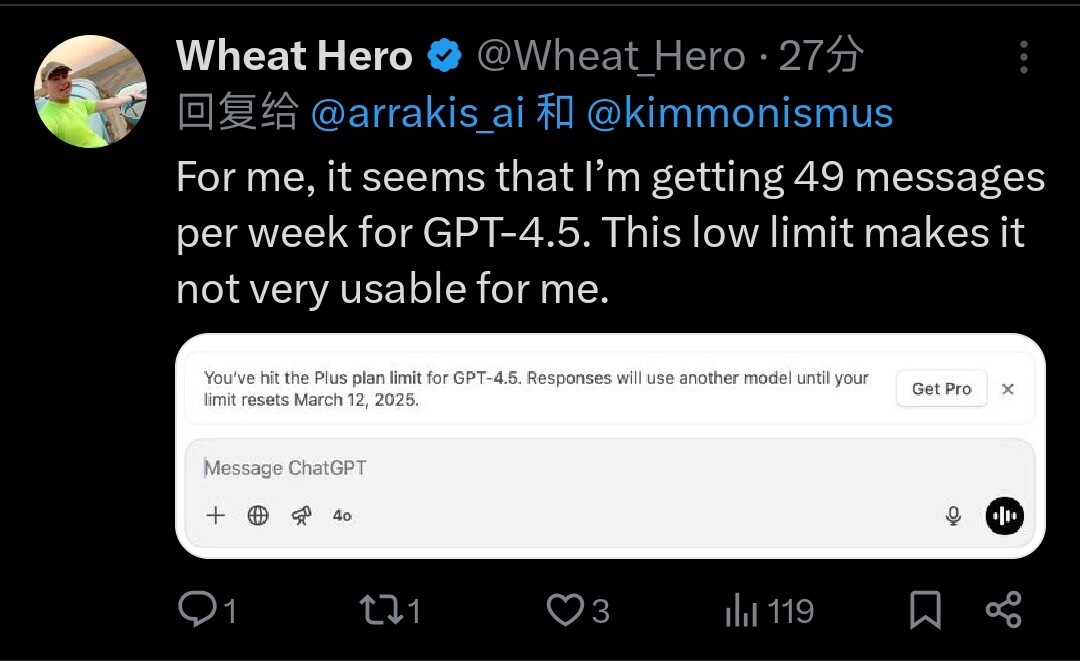Toggle the globe web search icon
The width and height of the screenshot is (1080, 661).
258,515
